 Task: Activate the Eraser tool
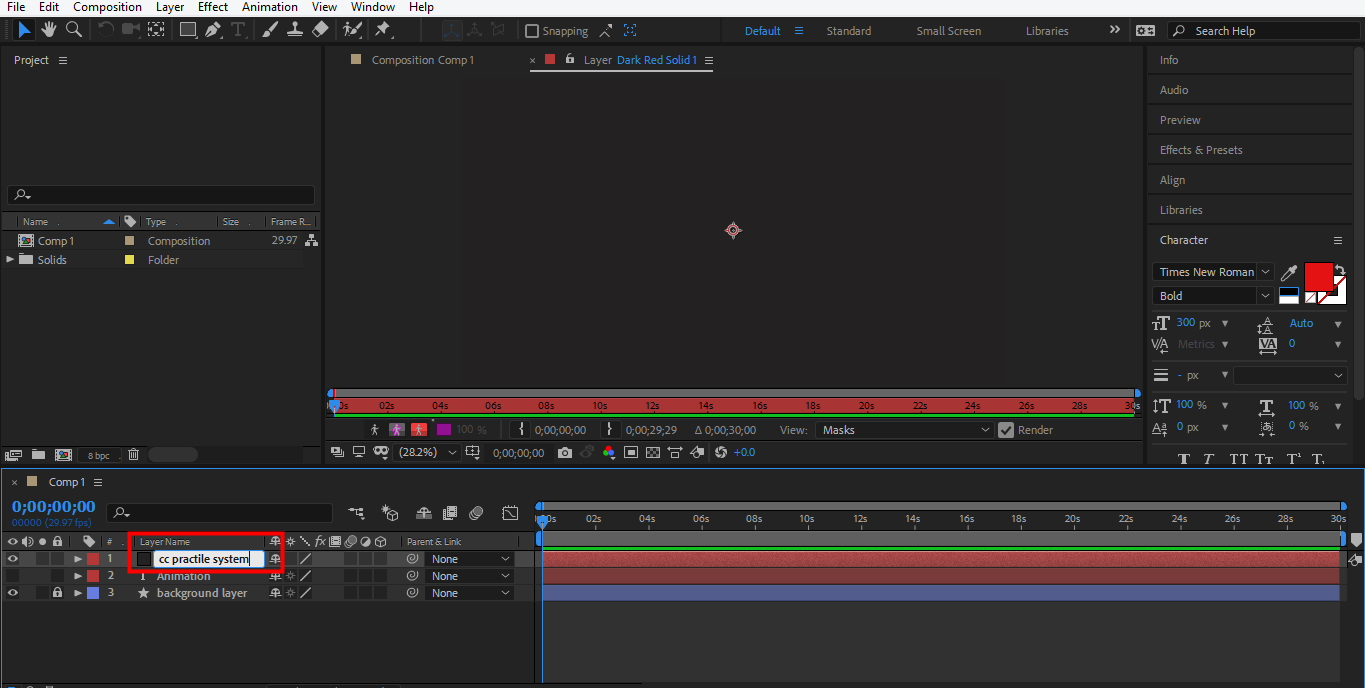320,30
